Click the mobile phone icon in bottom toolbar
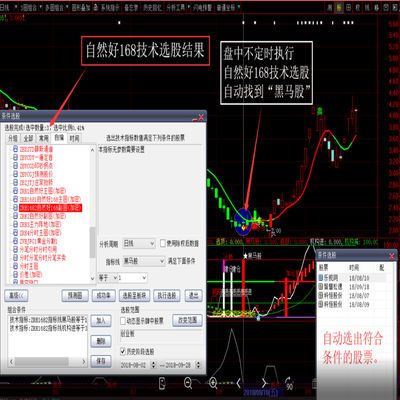The height and width of the screenshot is (400, 400). point(162,383)
